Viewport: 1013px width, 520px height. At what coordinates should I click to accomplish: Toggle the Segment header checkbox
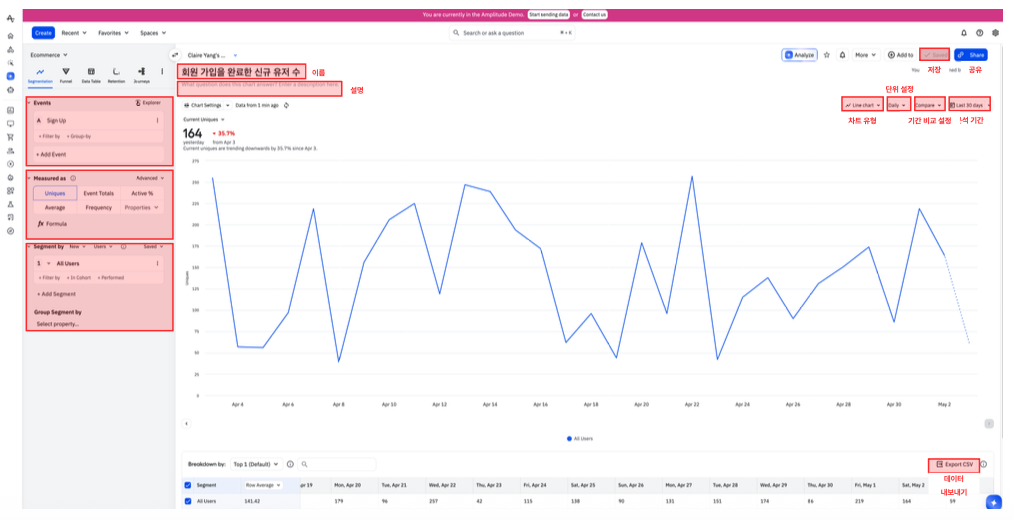(188, 485)
